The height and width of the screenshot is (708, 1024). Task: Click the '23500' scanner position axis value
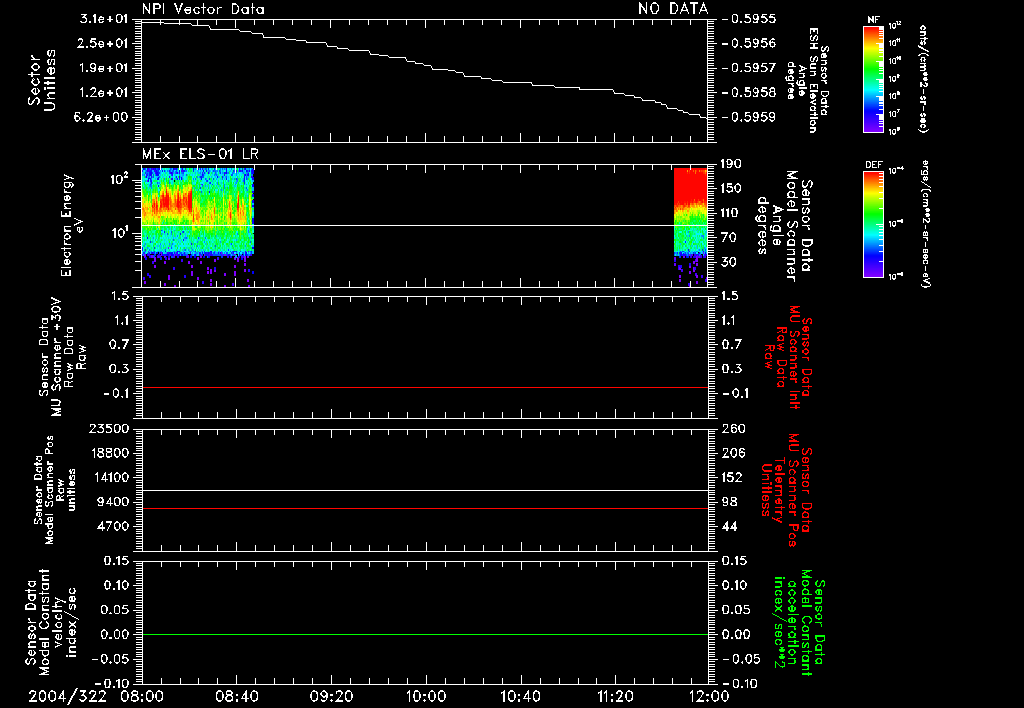pos(108,429)
